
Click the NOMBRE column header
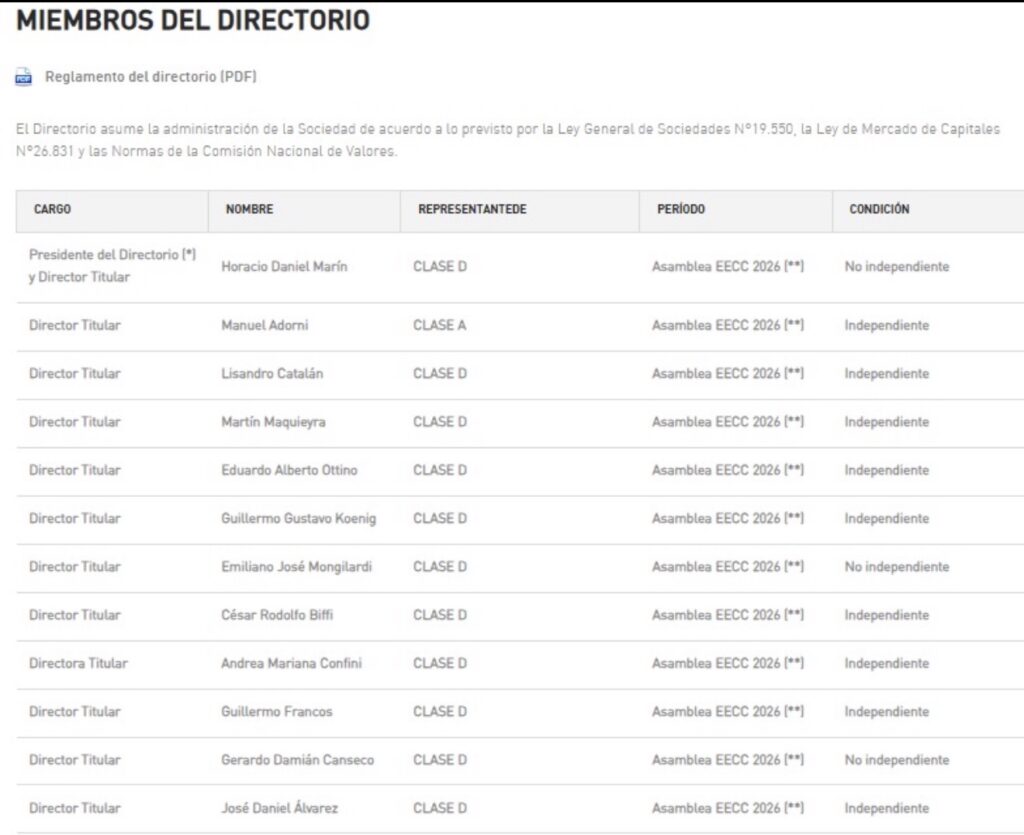249,209
